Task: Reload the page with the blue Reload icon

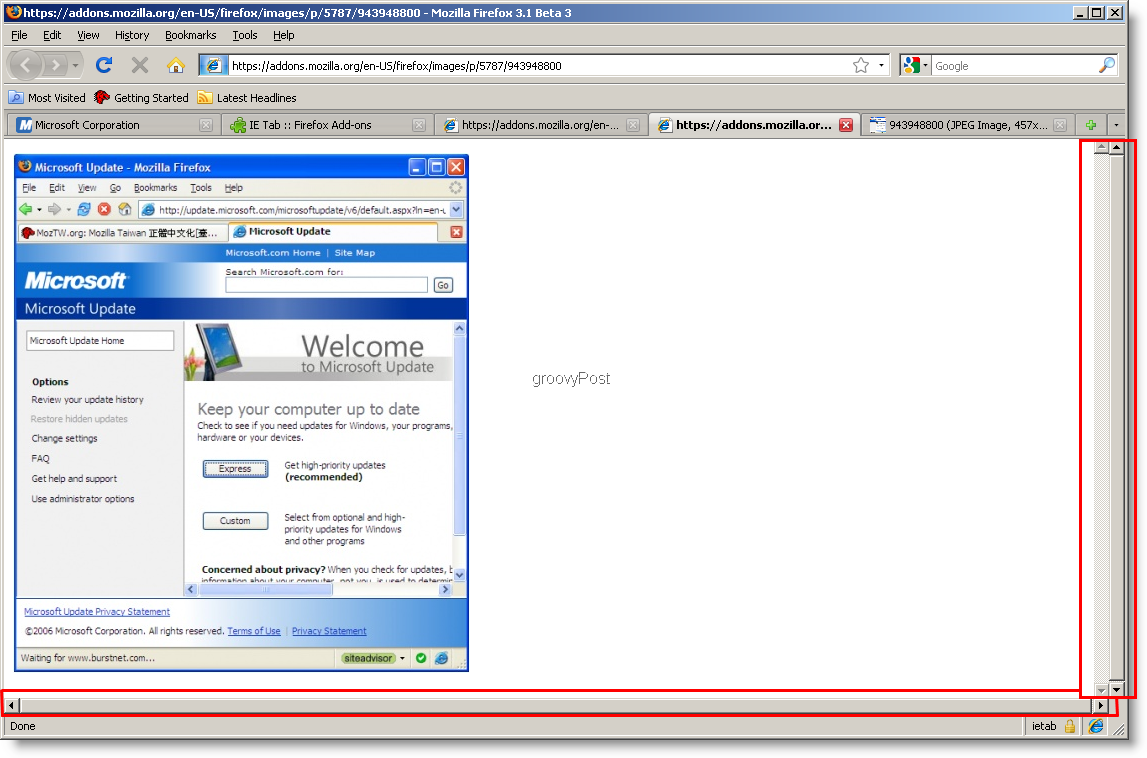Action: (x=104, y=65)
